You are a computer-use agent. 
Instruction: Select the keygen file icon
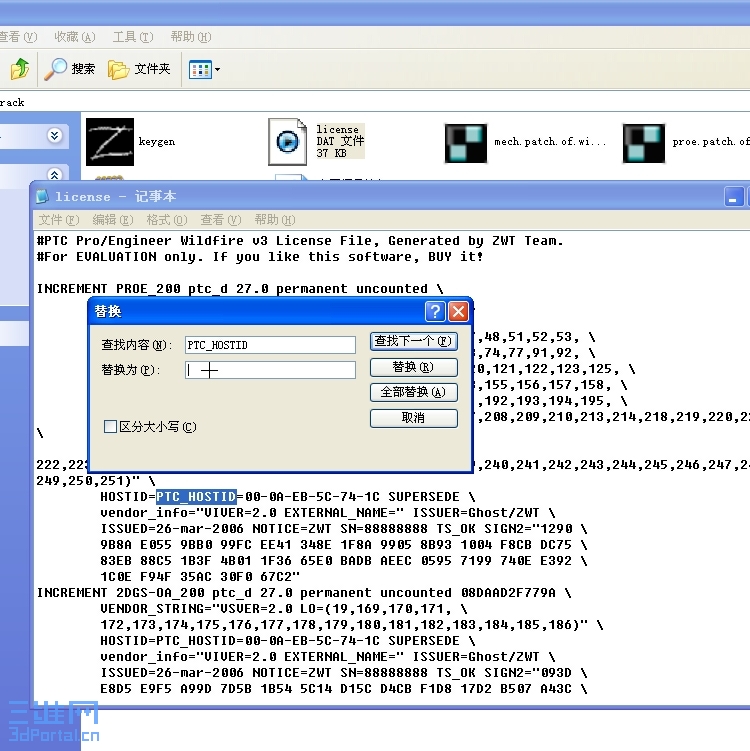(x=110, y=142)
